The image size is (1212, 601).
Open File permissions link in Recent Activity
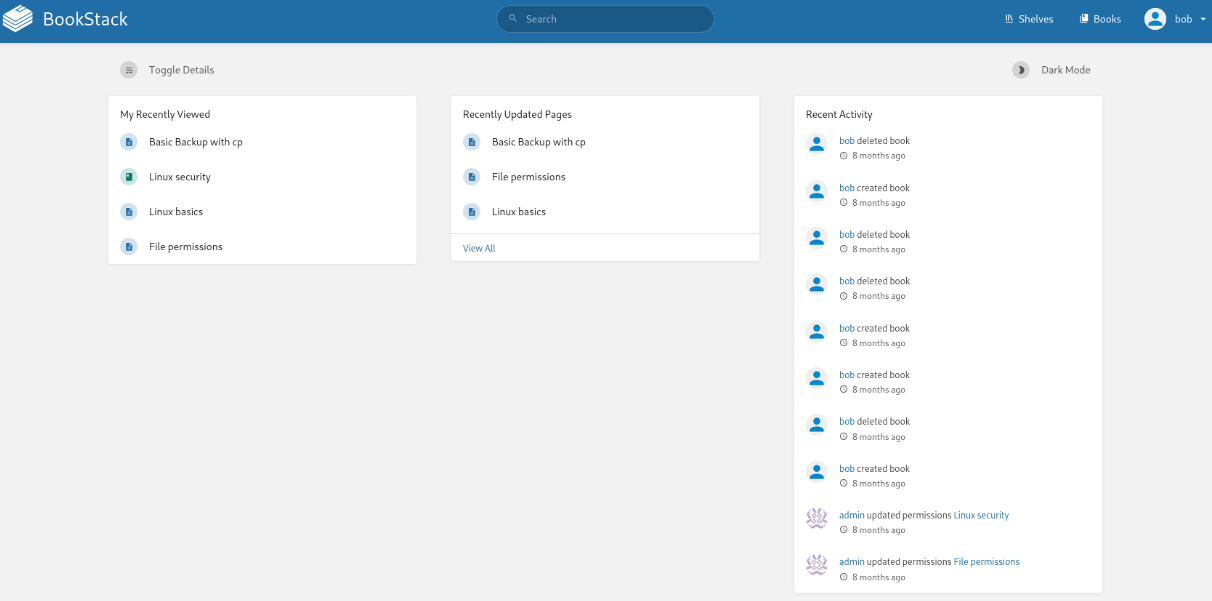pos(986,562)
